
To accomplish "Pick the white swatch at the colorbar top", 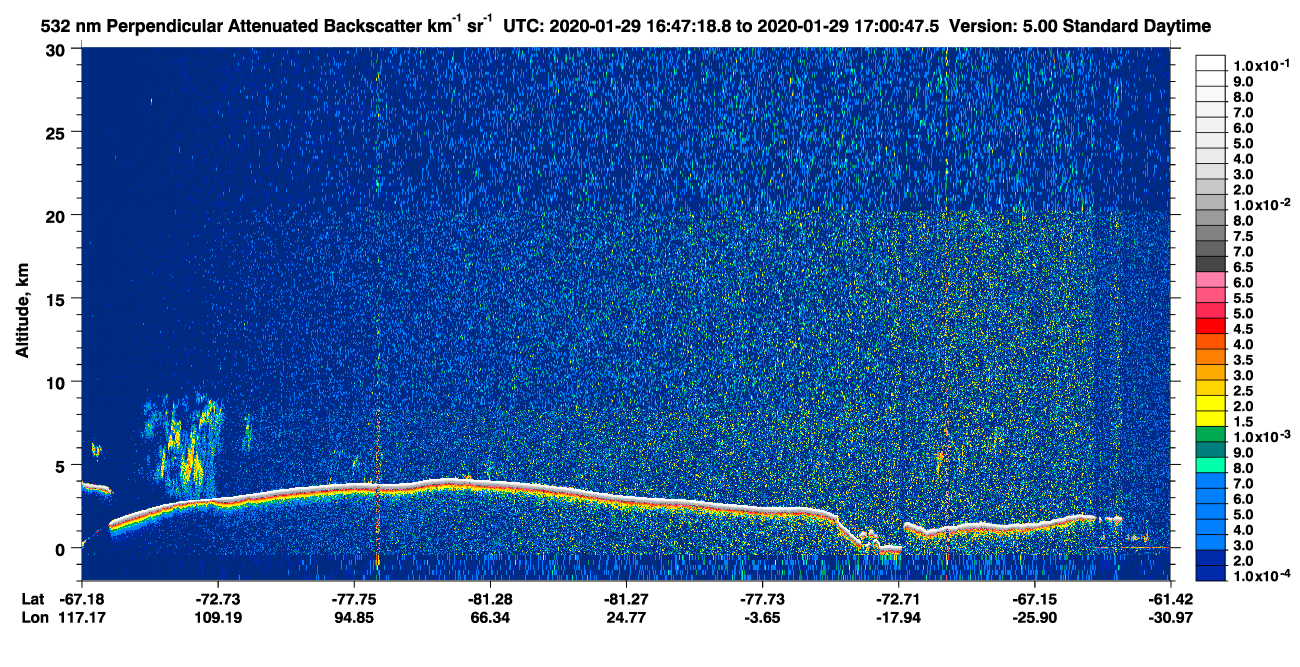I will point(1211,62).
